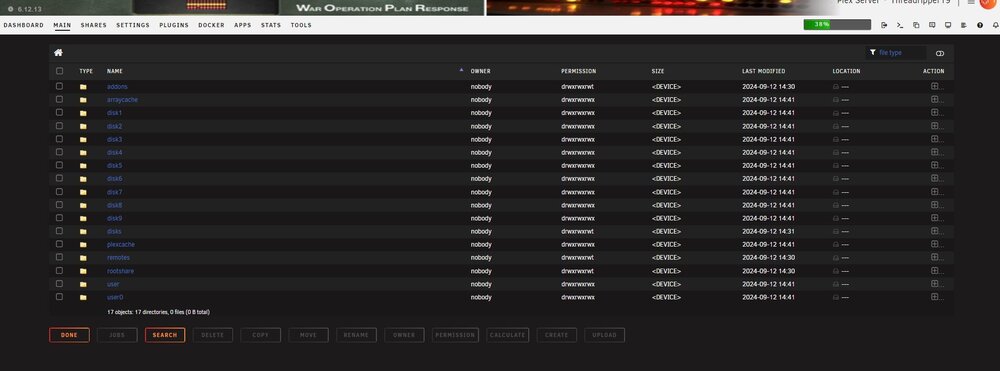Image resolution: width=1000 pixels, height=371 pixels.
Task: Click the file manager copy icon
Action: (916, 25)
